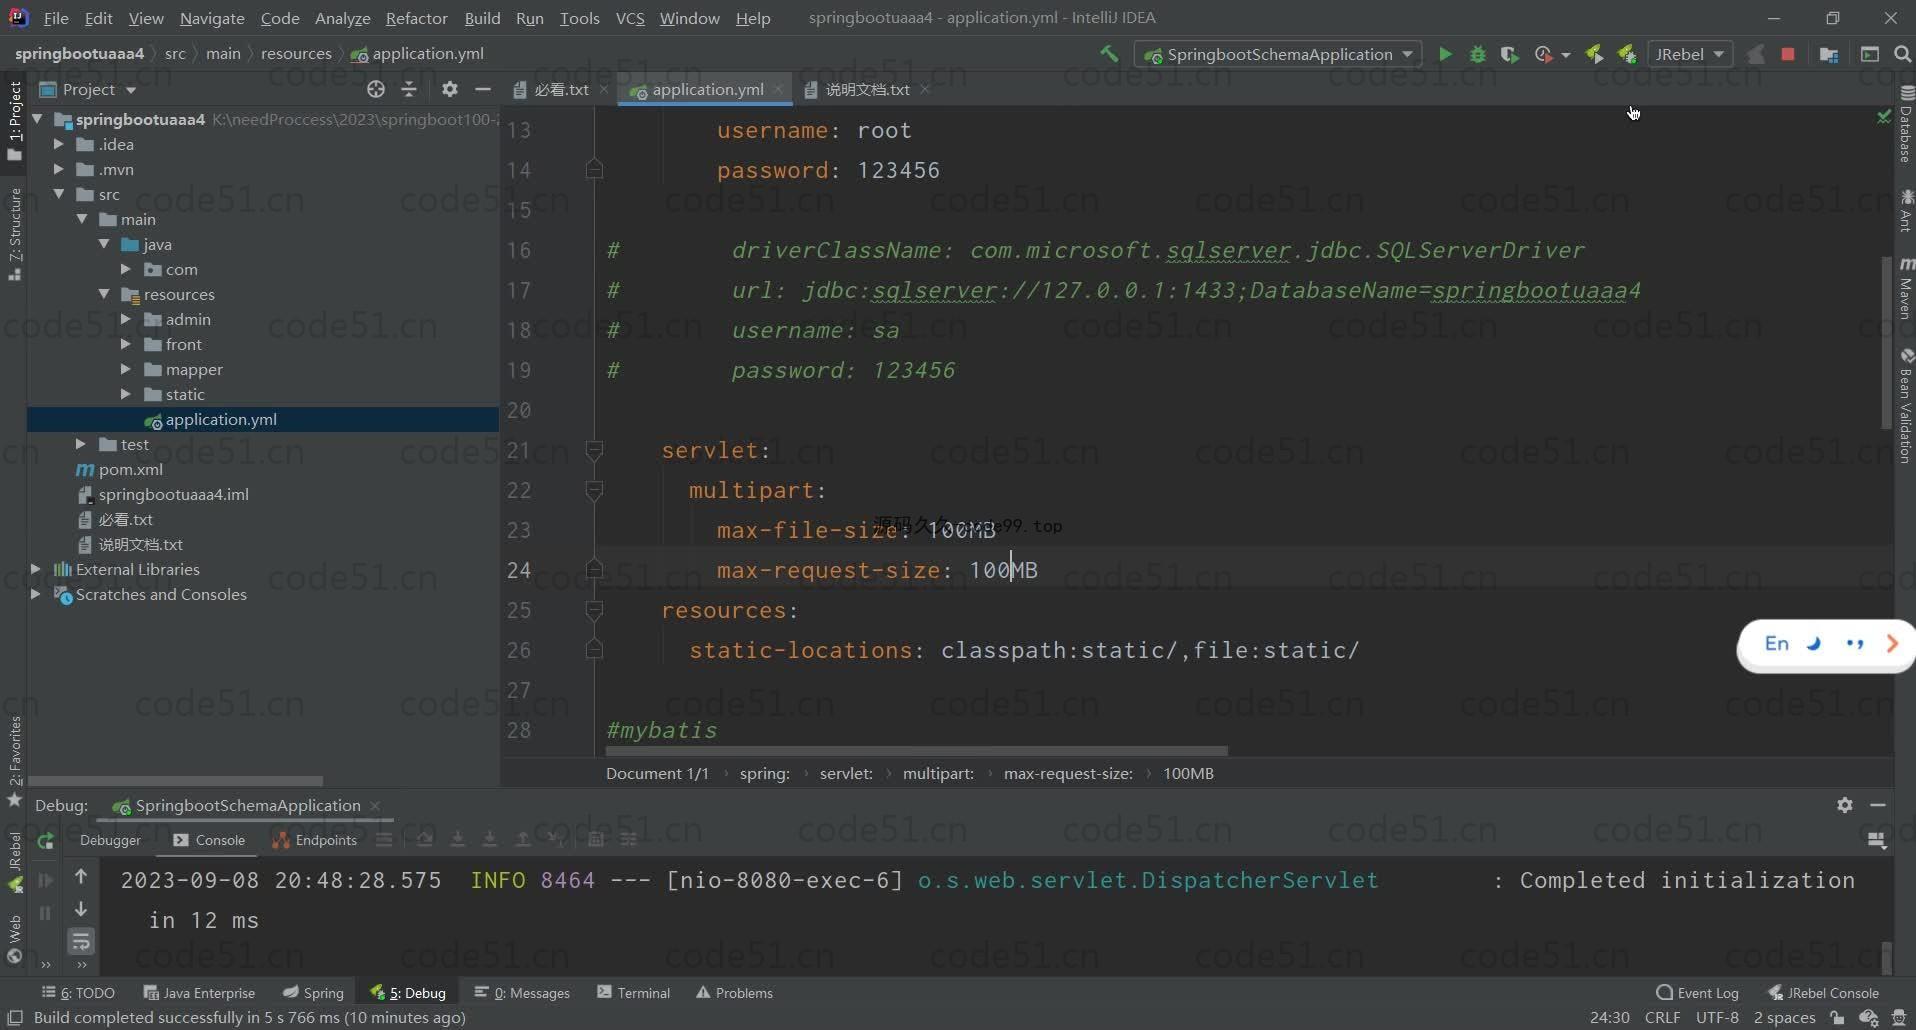1916x1030 pixels.
Task: Click down arrow in console gutter
Action: click(81, 909)
